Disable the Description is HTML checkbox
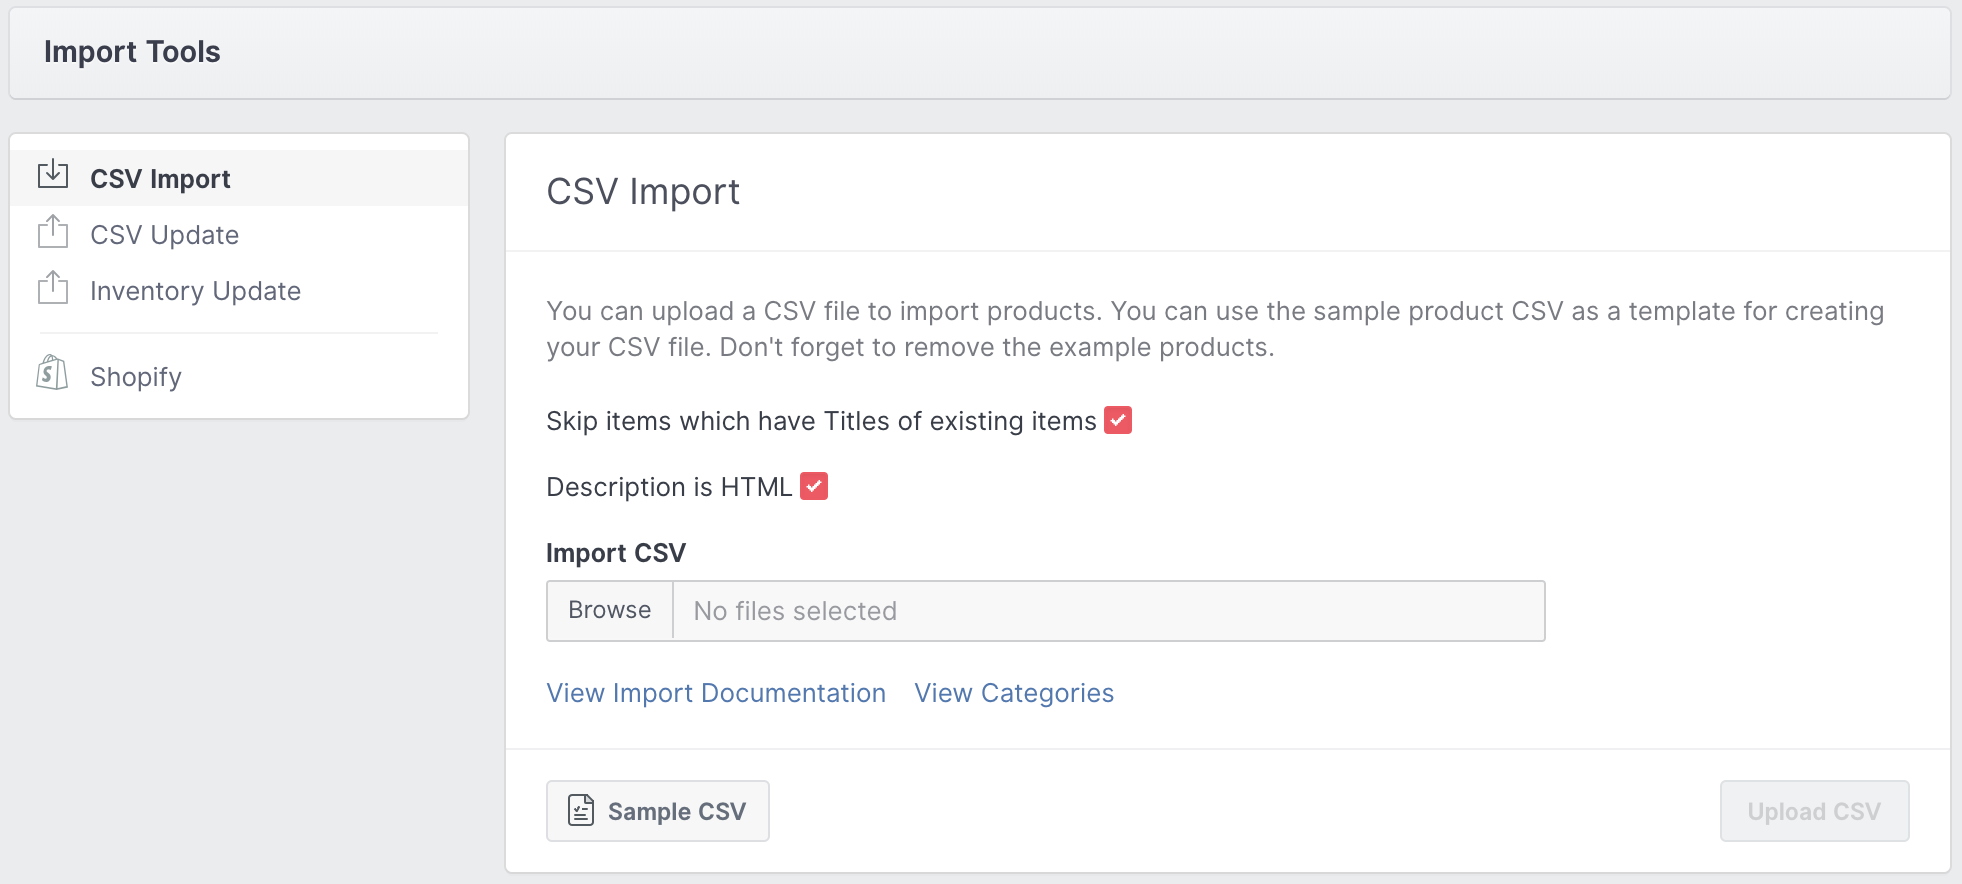Image resolution: width=1962 pixels, height=884 pixels. point(814,486)
